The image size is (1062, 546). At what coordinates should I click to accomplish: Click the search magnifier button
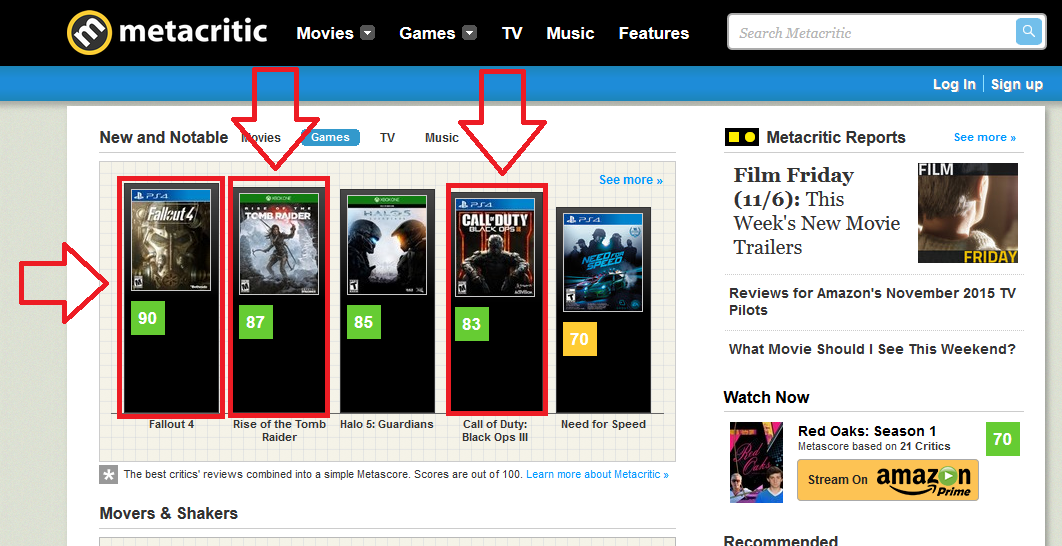point(1028,32)
